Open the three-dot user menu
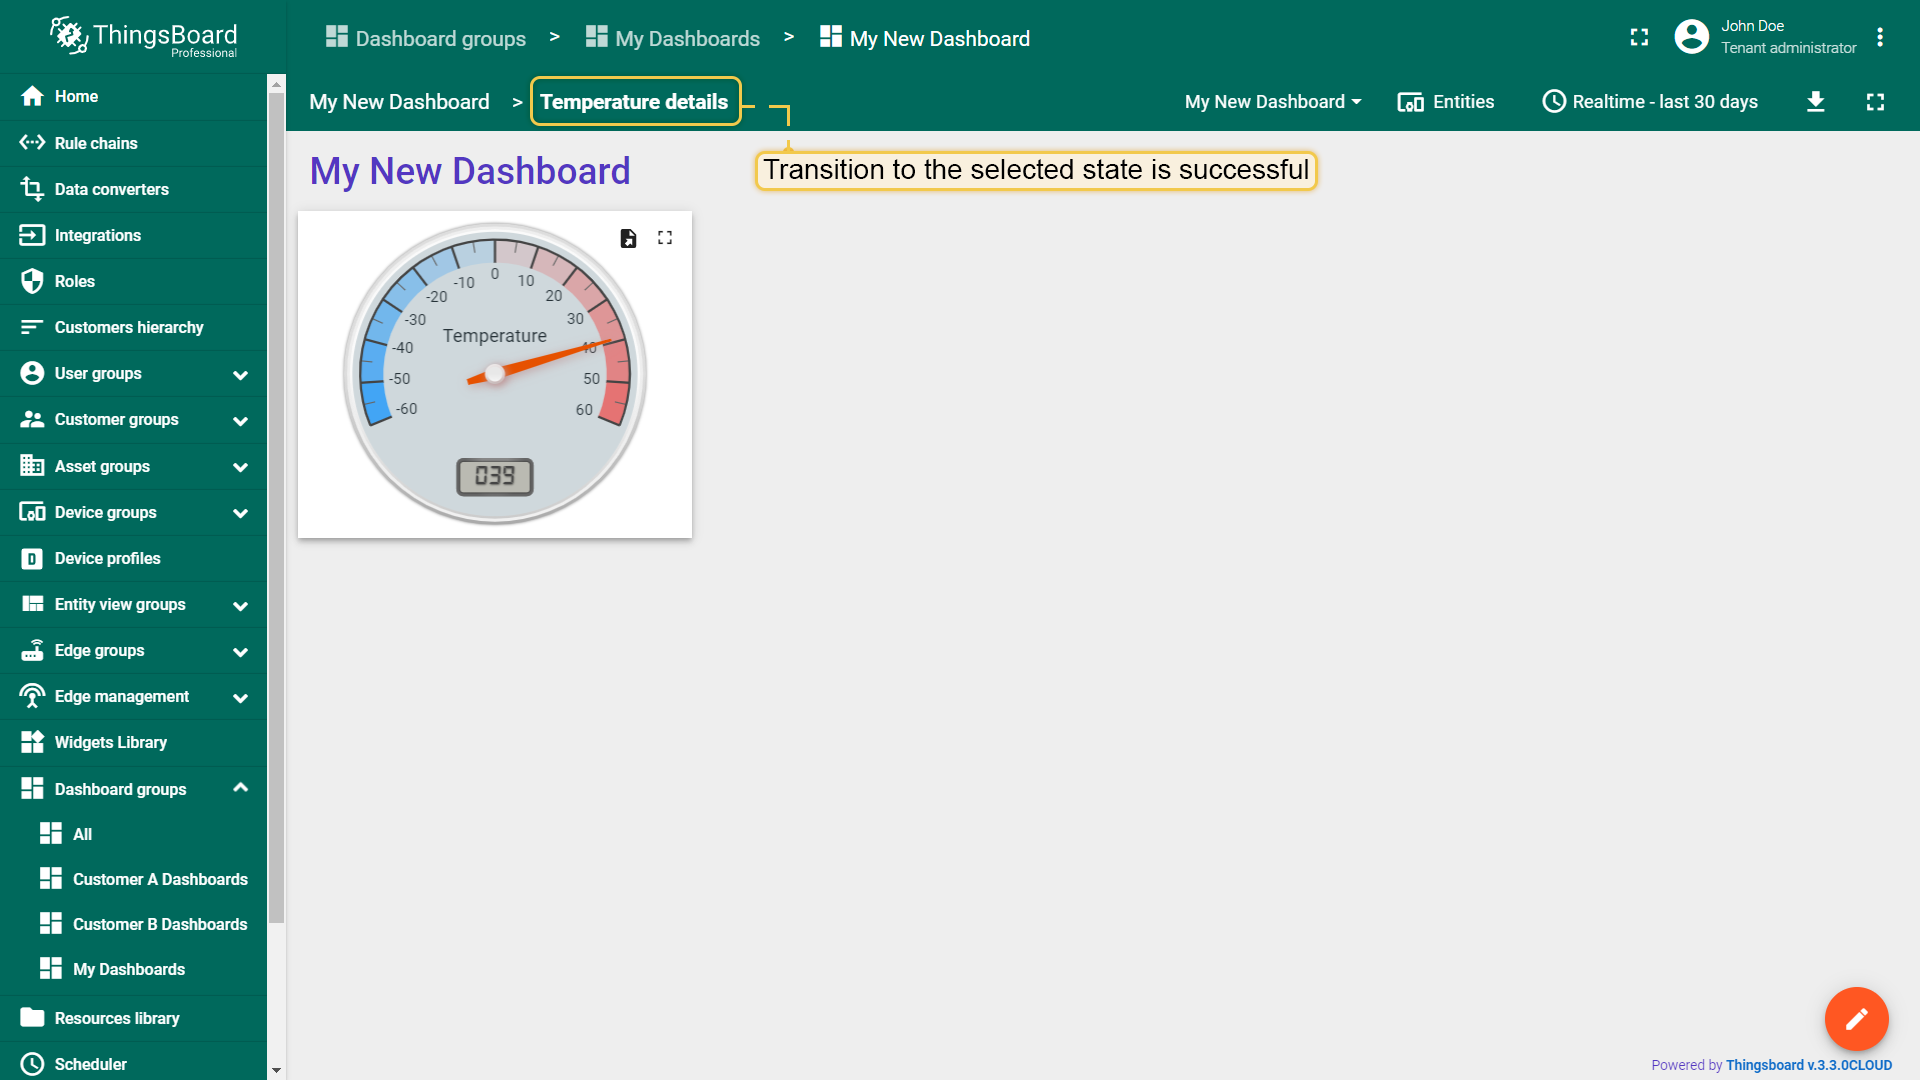This screenshot has width=1920, height=1080. pos(1880,37)
